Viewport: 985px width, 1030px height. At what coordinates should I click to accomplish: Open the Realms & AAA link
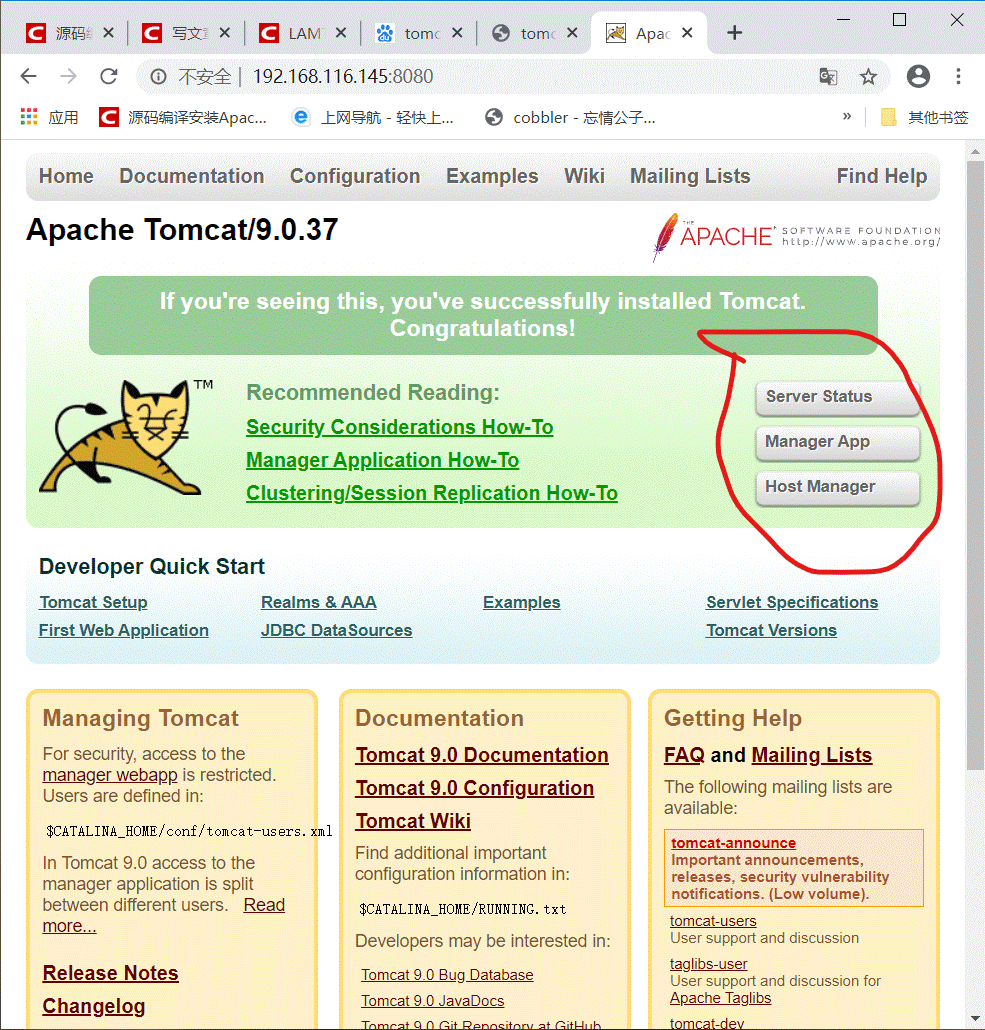point(319,602)
